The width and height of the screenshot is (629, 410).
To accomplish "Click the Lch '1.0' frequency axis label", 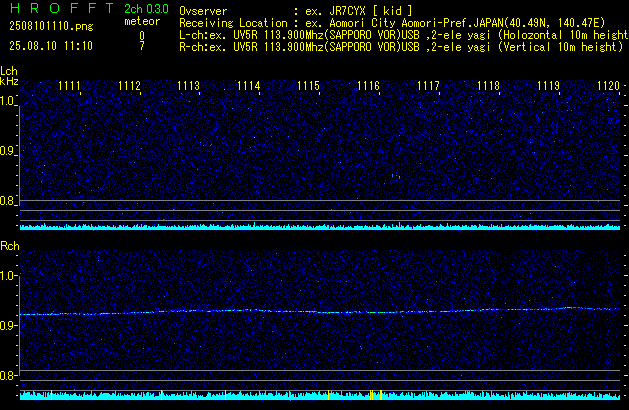I will [7, 101].
